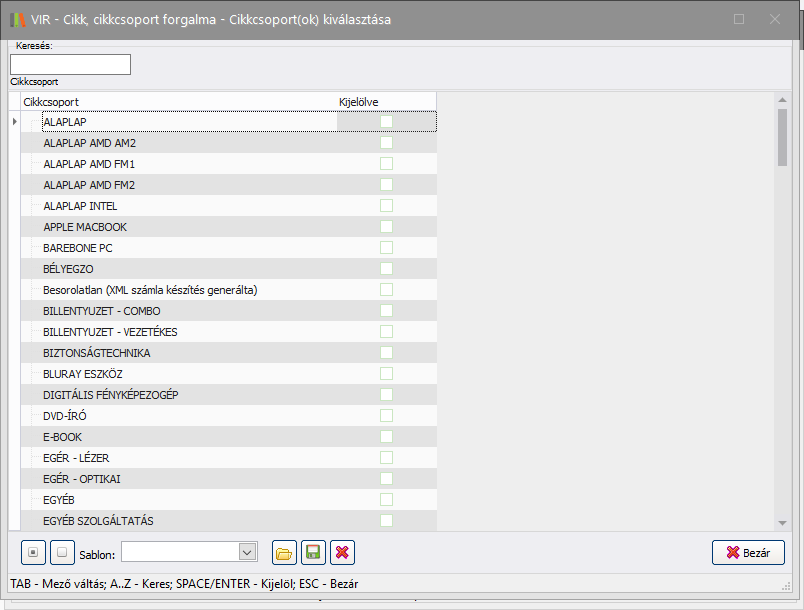Image resolution: width=804 pixels, height=610 pixels.
Task: Tick the checkbox for ALAPLAP AMD AM2
Action: (386, 143)
